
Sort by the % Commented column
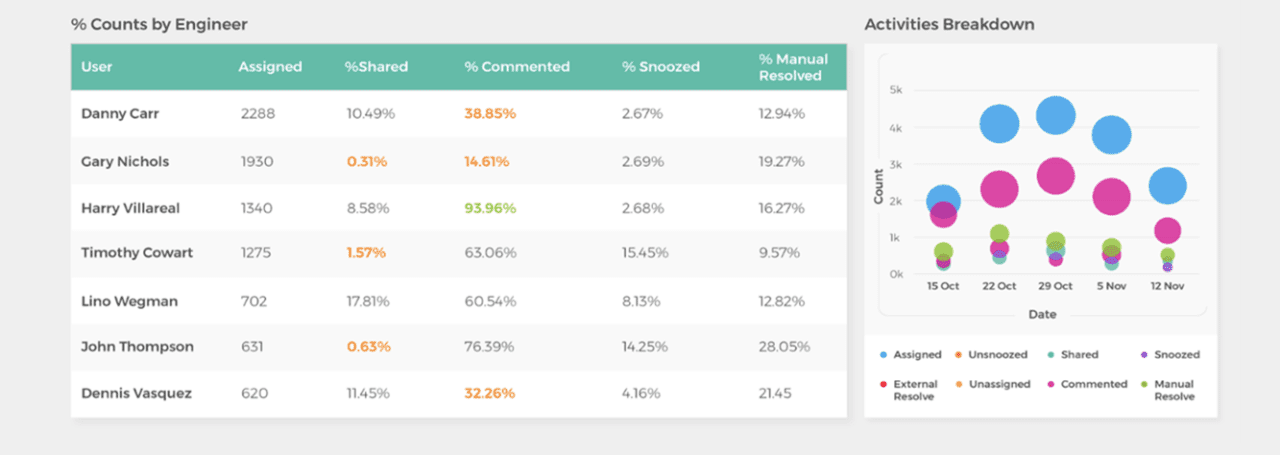517,67
